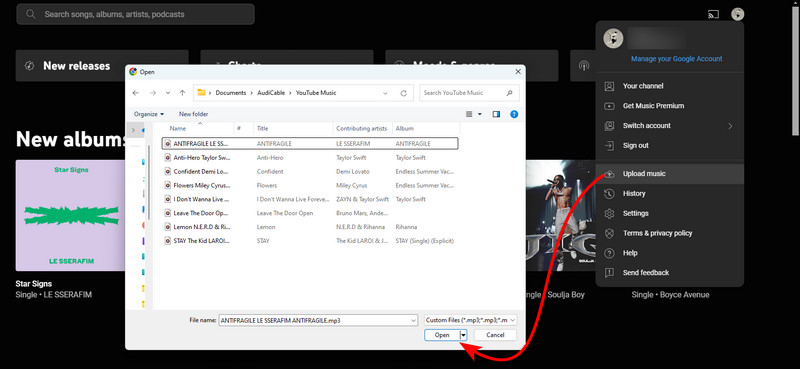800x369 pixels.
Task: Expand the address bar path dropdown
Action: pos(385,93)
